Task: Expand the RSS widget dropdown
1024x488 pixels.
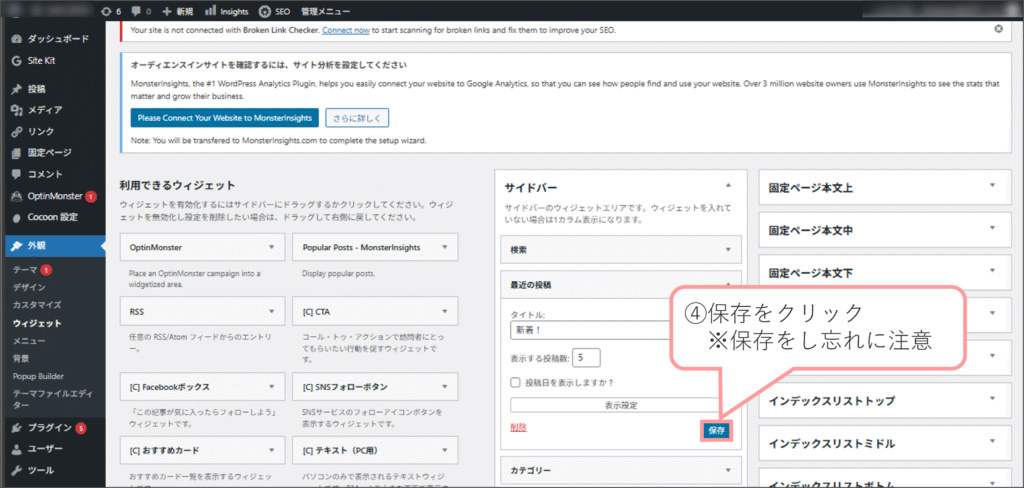Action: click(x=271, y=311)
